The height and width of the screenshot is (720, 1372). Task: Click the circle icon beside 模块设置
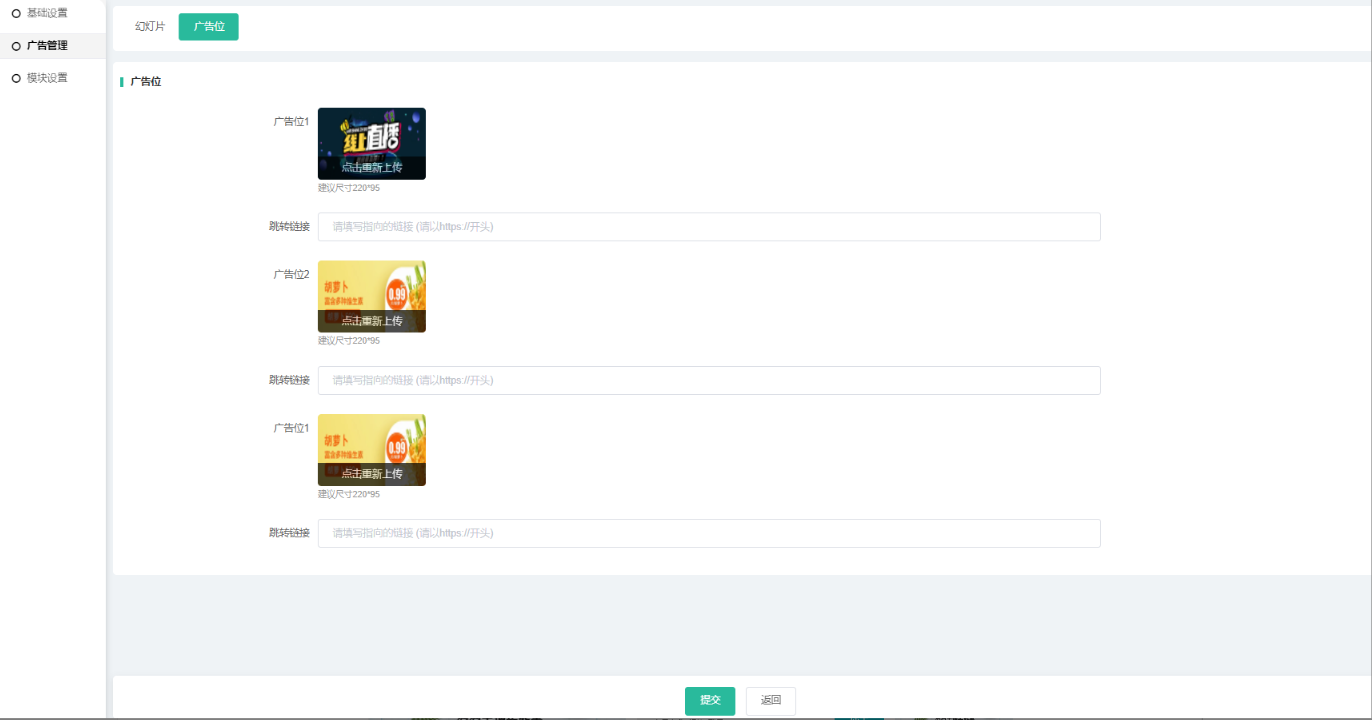(x=16, y=78)
